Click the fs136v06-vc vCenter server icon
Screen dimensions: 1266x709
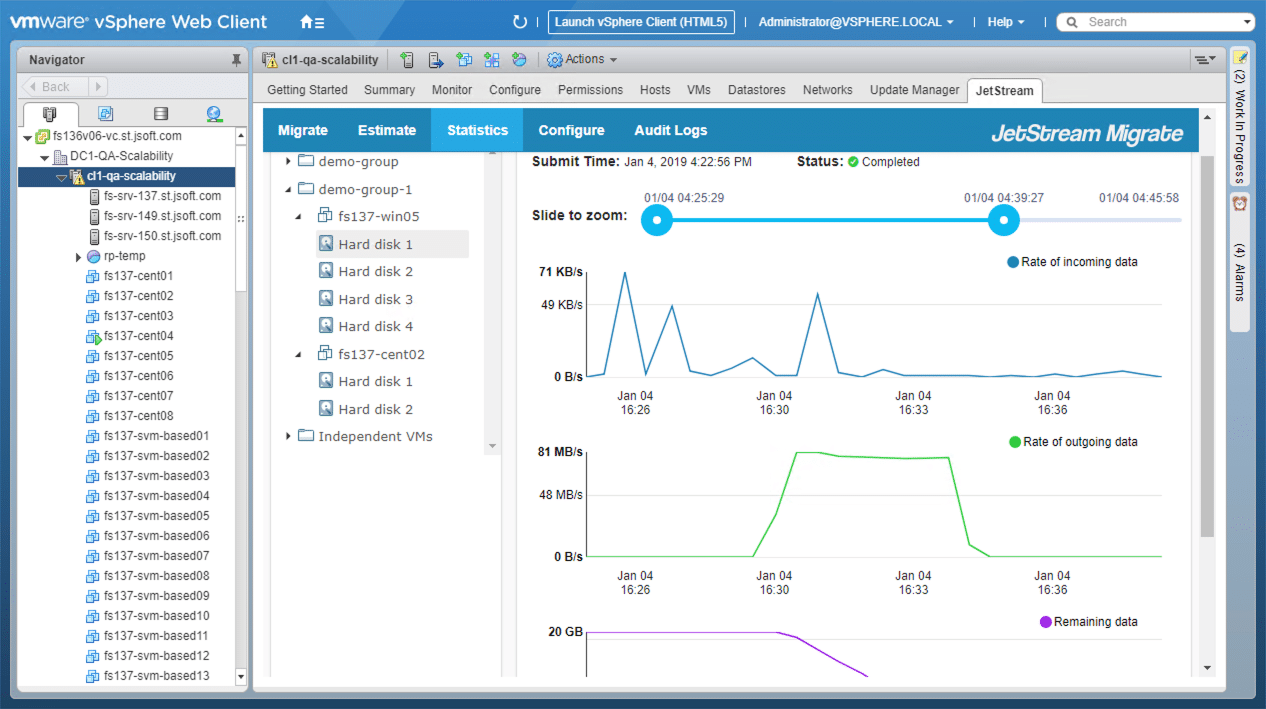tap(42, 136)
